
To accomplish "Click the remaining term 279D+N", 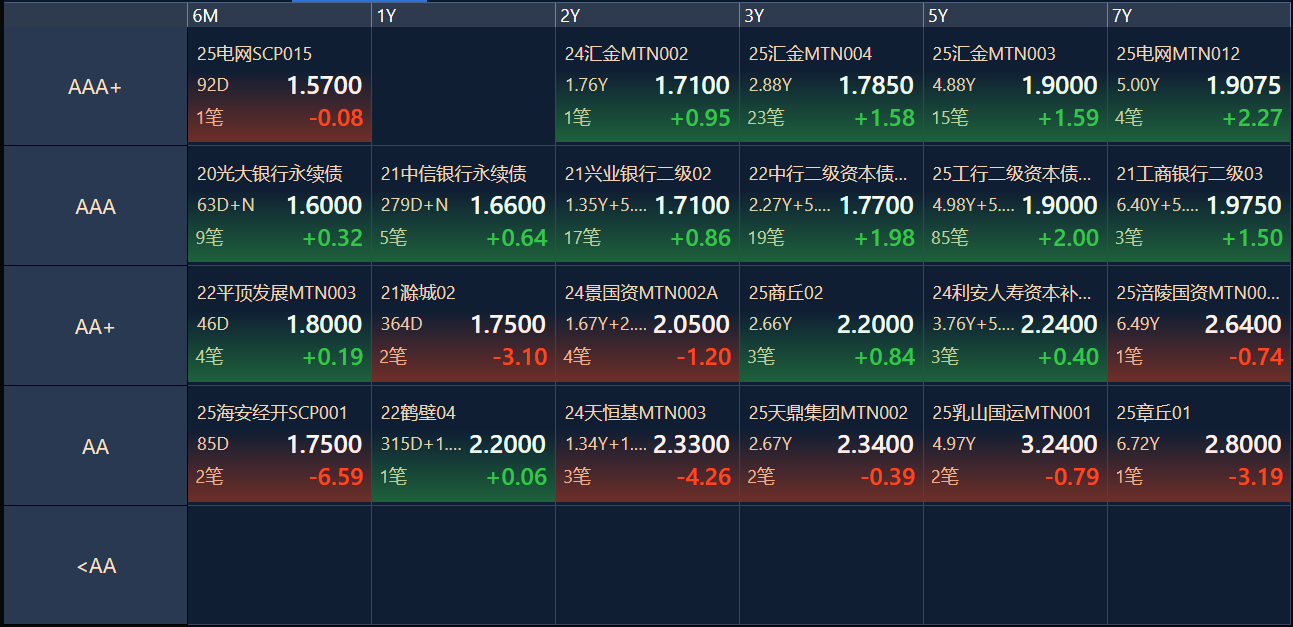I will tap(414, 206).
